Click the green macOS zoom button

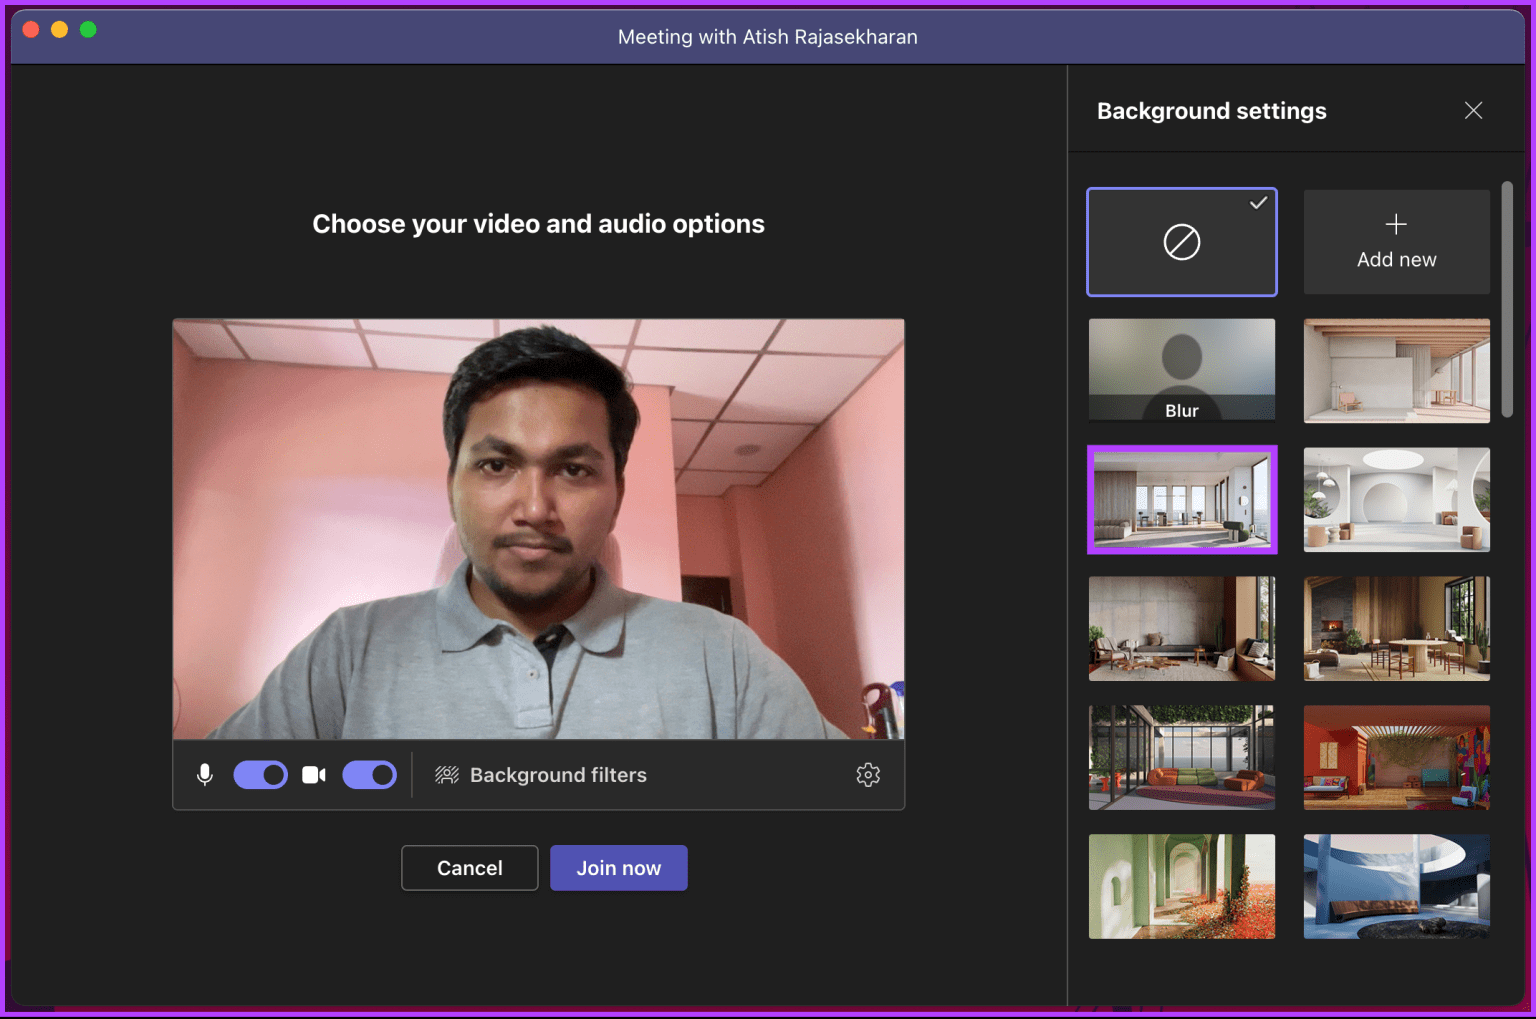pyautogui.click(x=88, y=29)
